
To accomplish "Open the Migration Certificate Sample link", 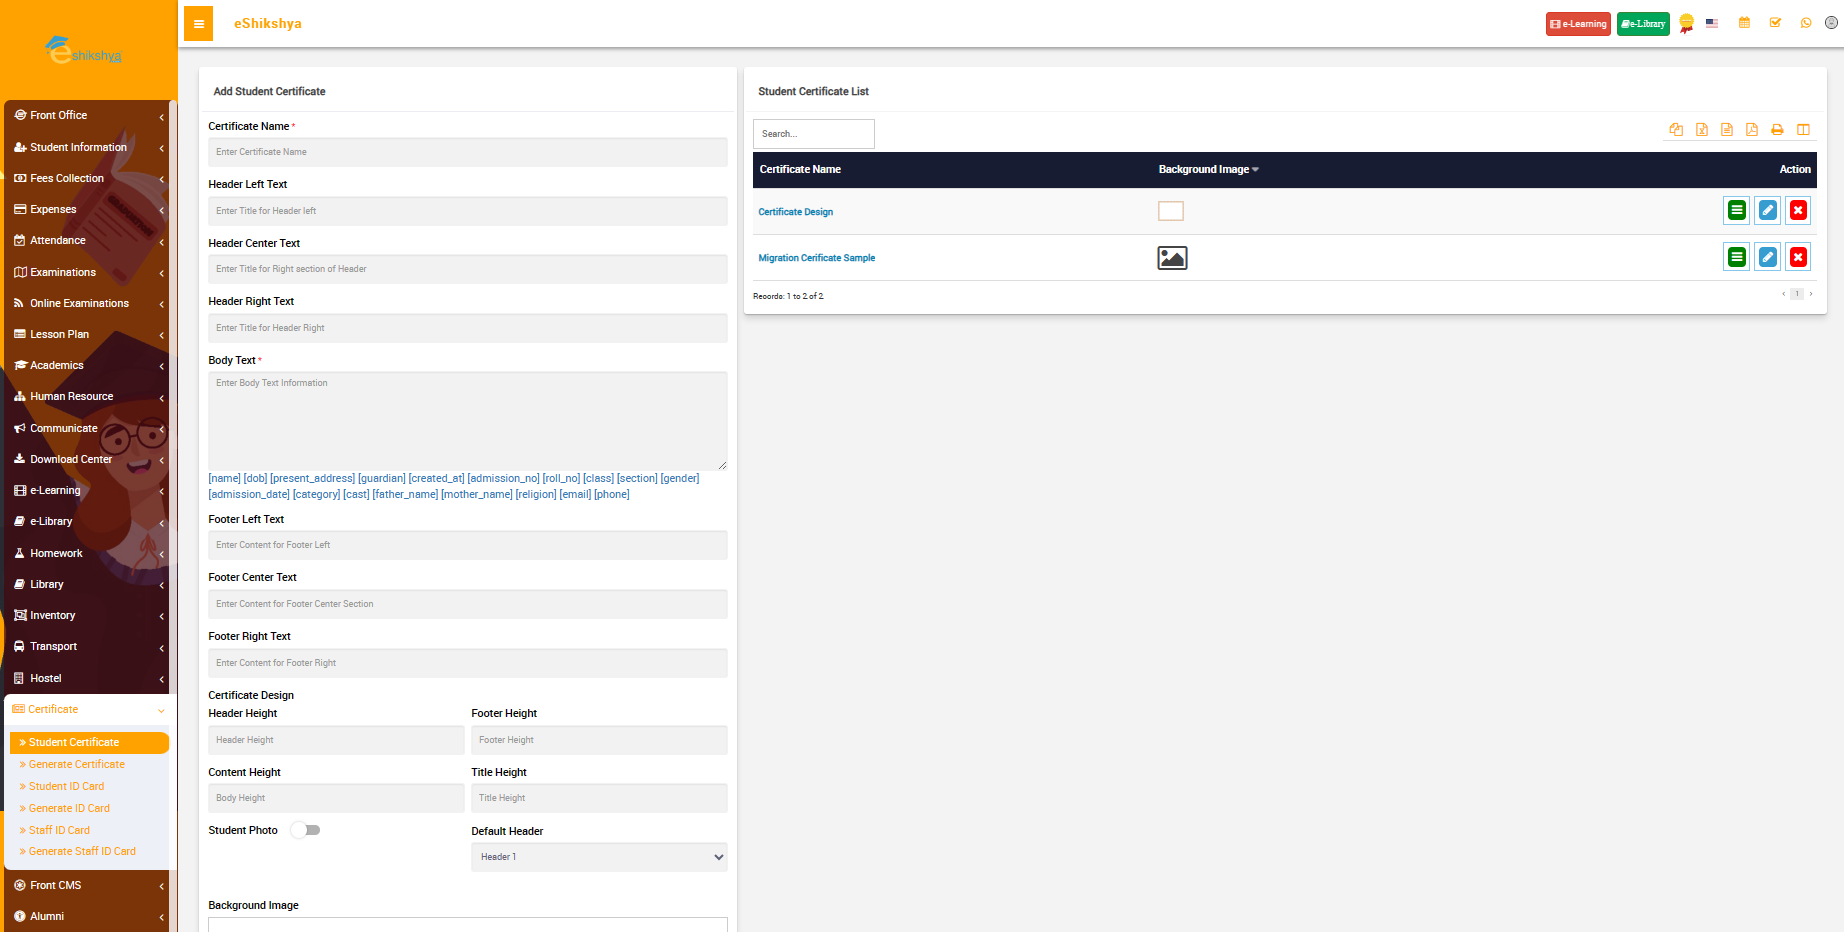I will coord(816,258).
